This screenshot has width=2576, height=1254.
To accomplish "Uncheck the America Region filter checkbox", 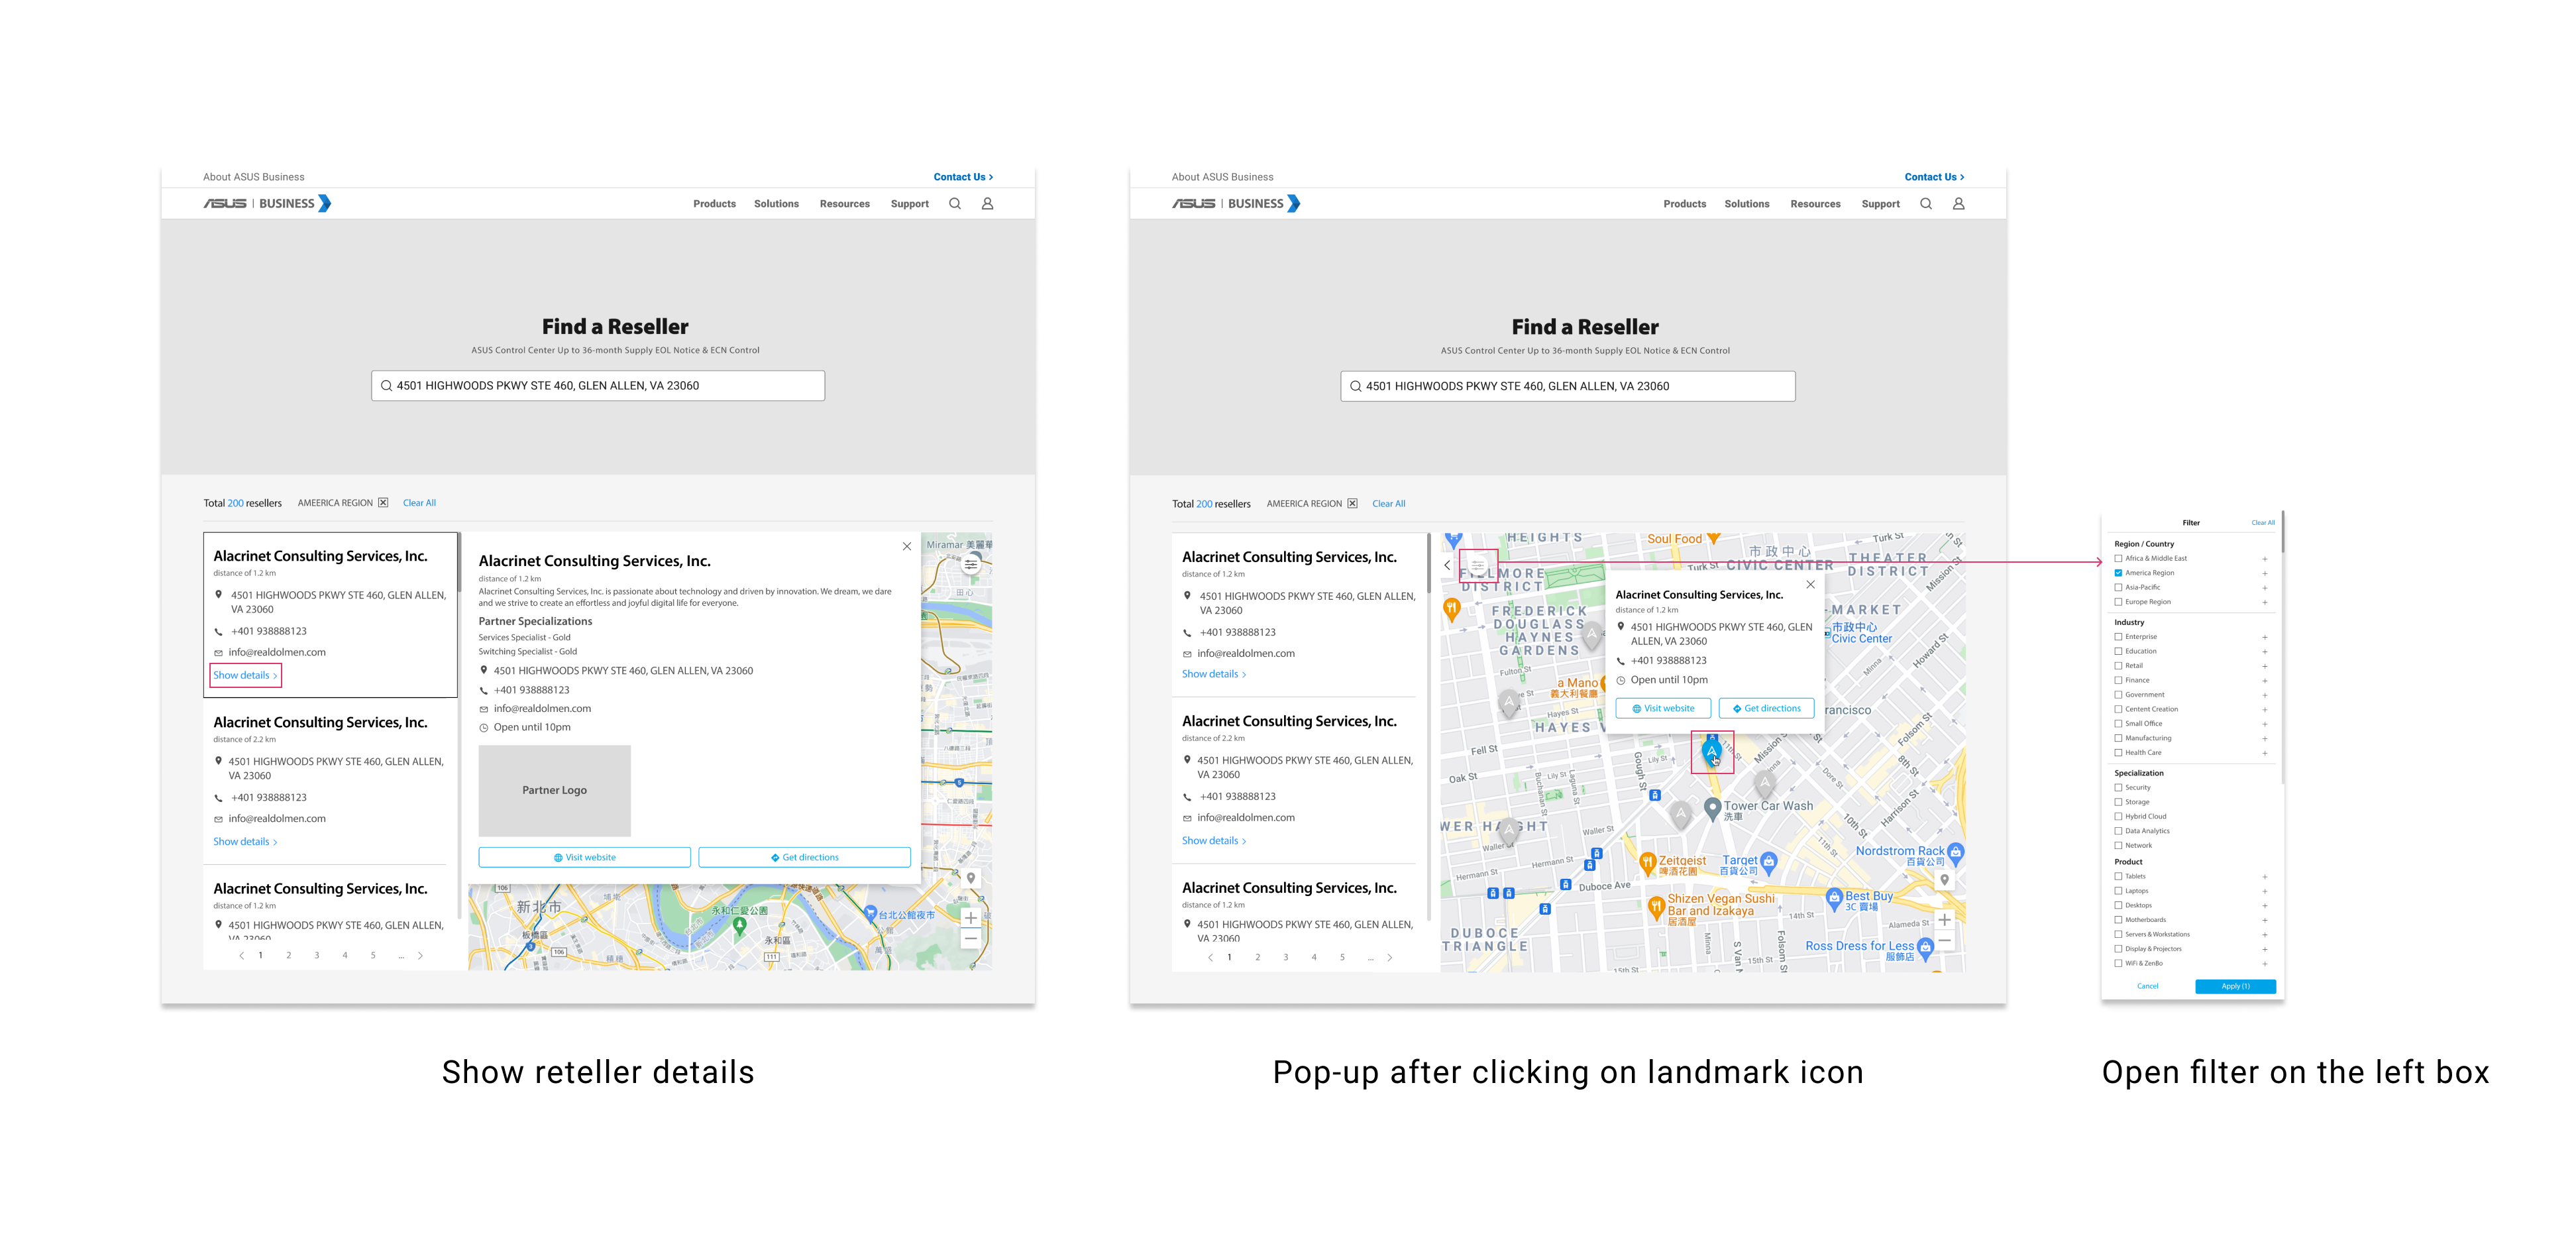I will coord(2118,573).
